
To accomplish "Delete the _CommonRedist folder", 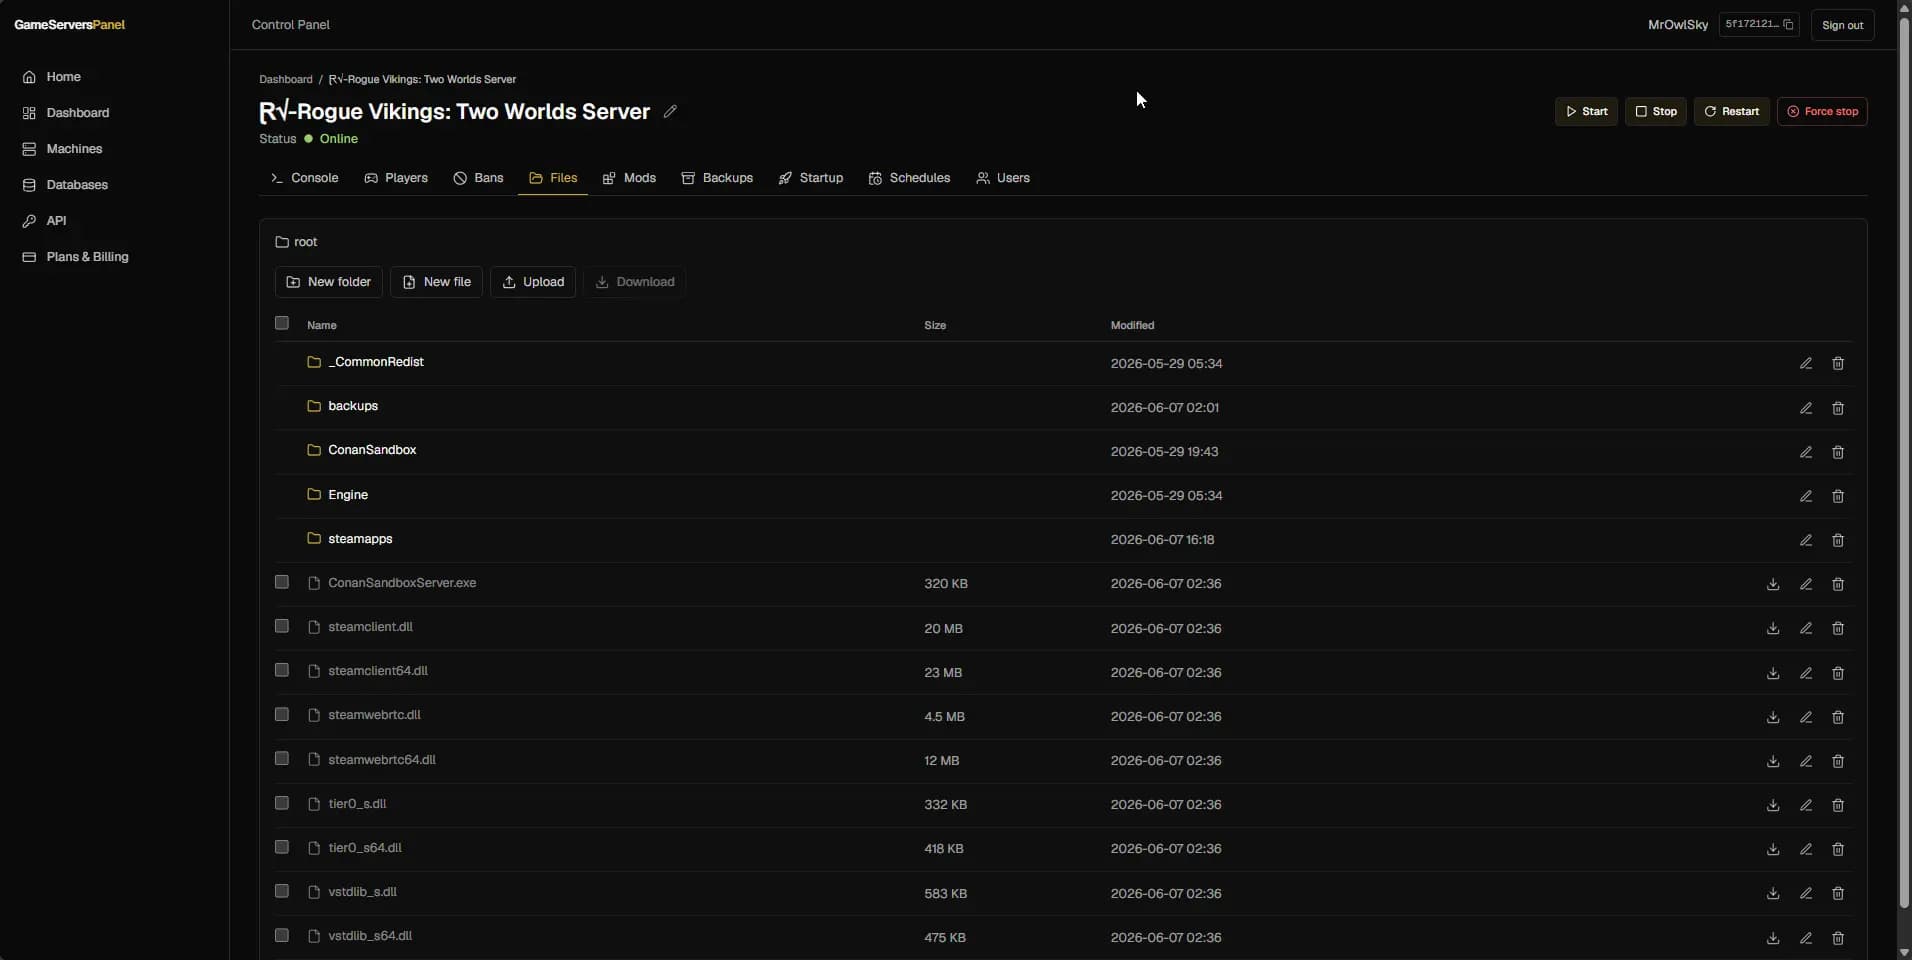I will tap(1838, 364).
